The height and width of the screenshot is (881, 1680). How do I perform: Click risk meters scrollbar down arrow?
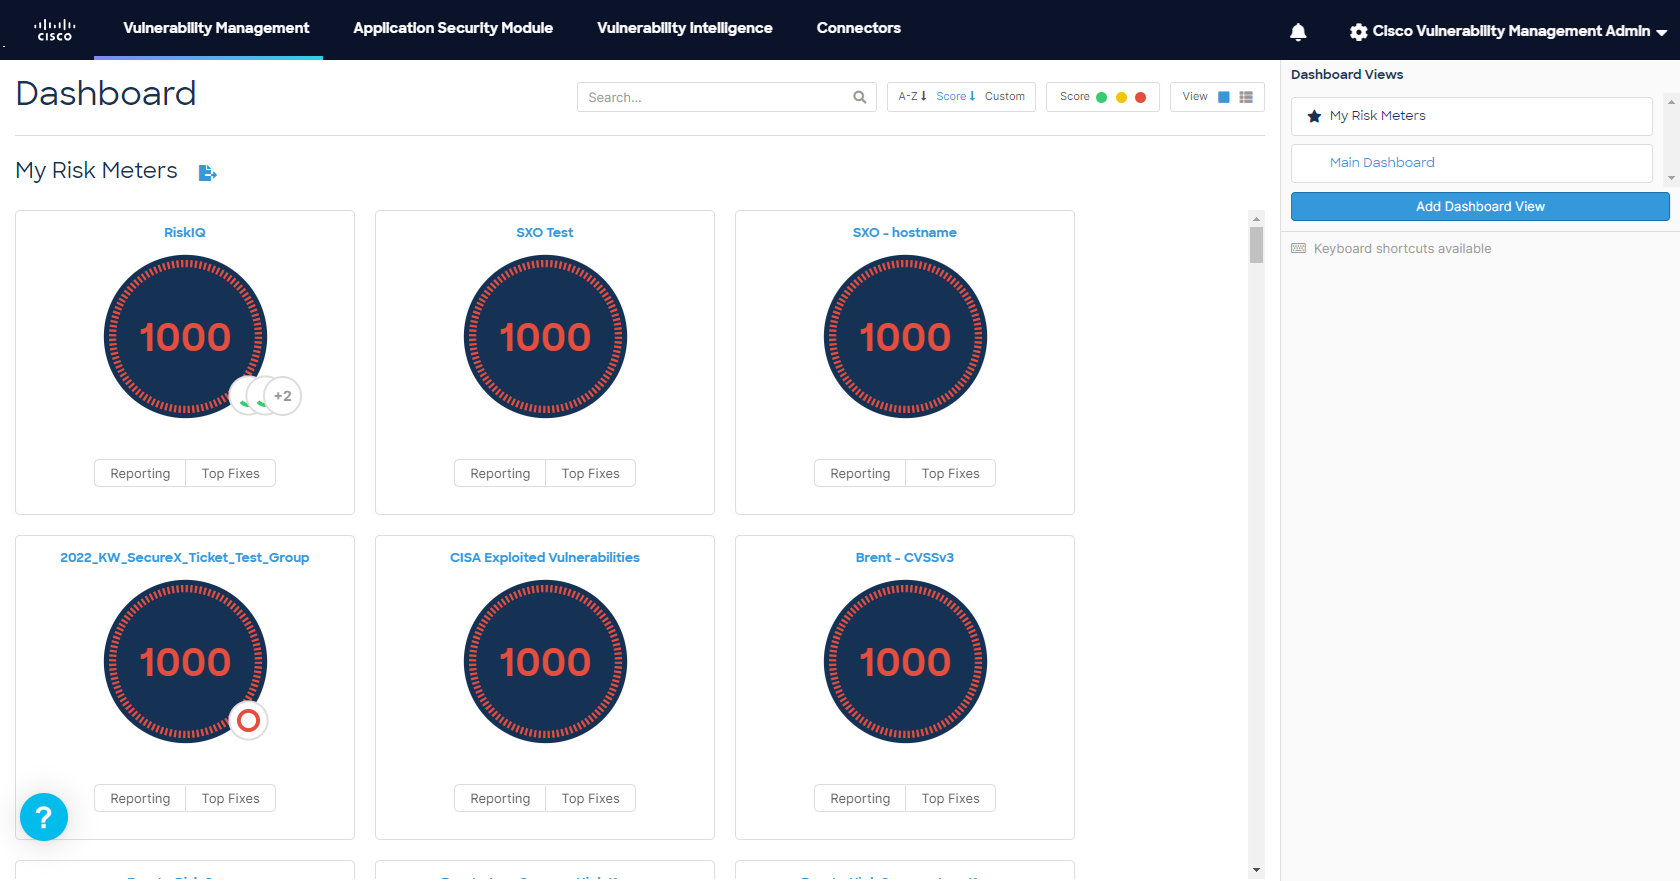pos(1257,871)
